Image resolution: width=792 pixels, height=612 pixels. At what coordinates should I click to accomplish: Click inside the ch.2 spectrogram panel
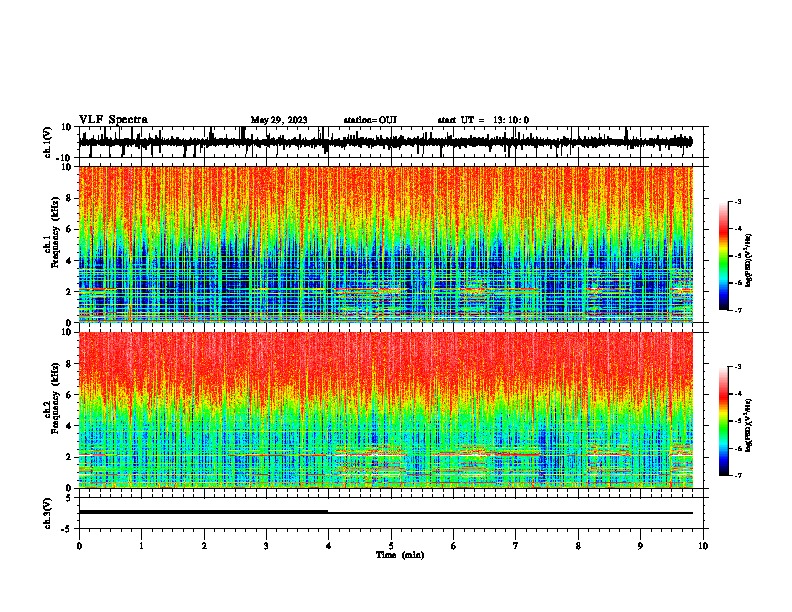point(386,410)
